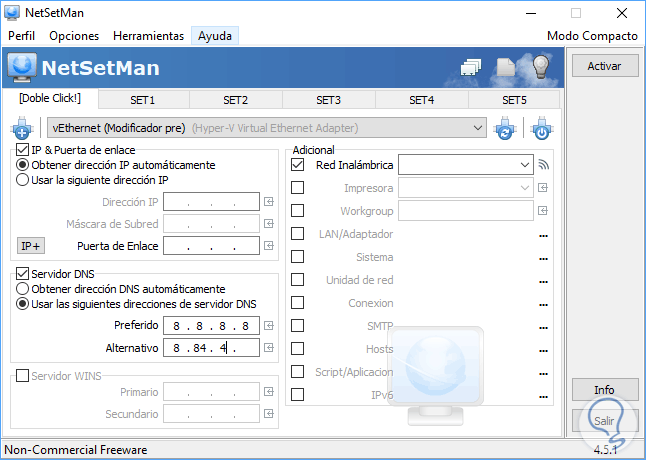Click the Dirección IP address field
The height and width of the screenshot is (460, 646).
click(211, 202)
